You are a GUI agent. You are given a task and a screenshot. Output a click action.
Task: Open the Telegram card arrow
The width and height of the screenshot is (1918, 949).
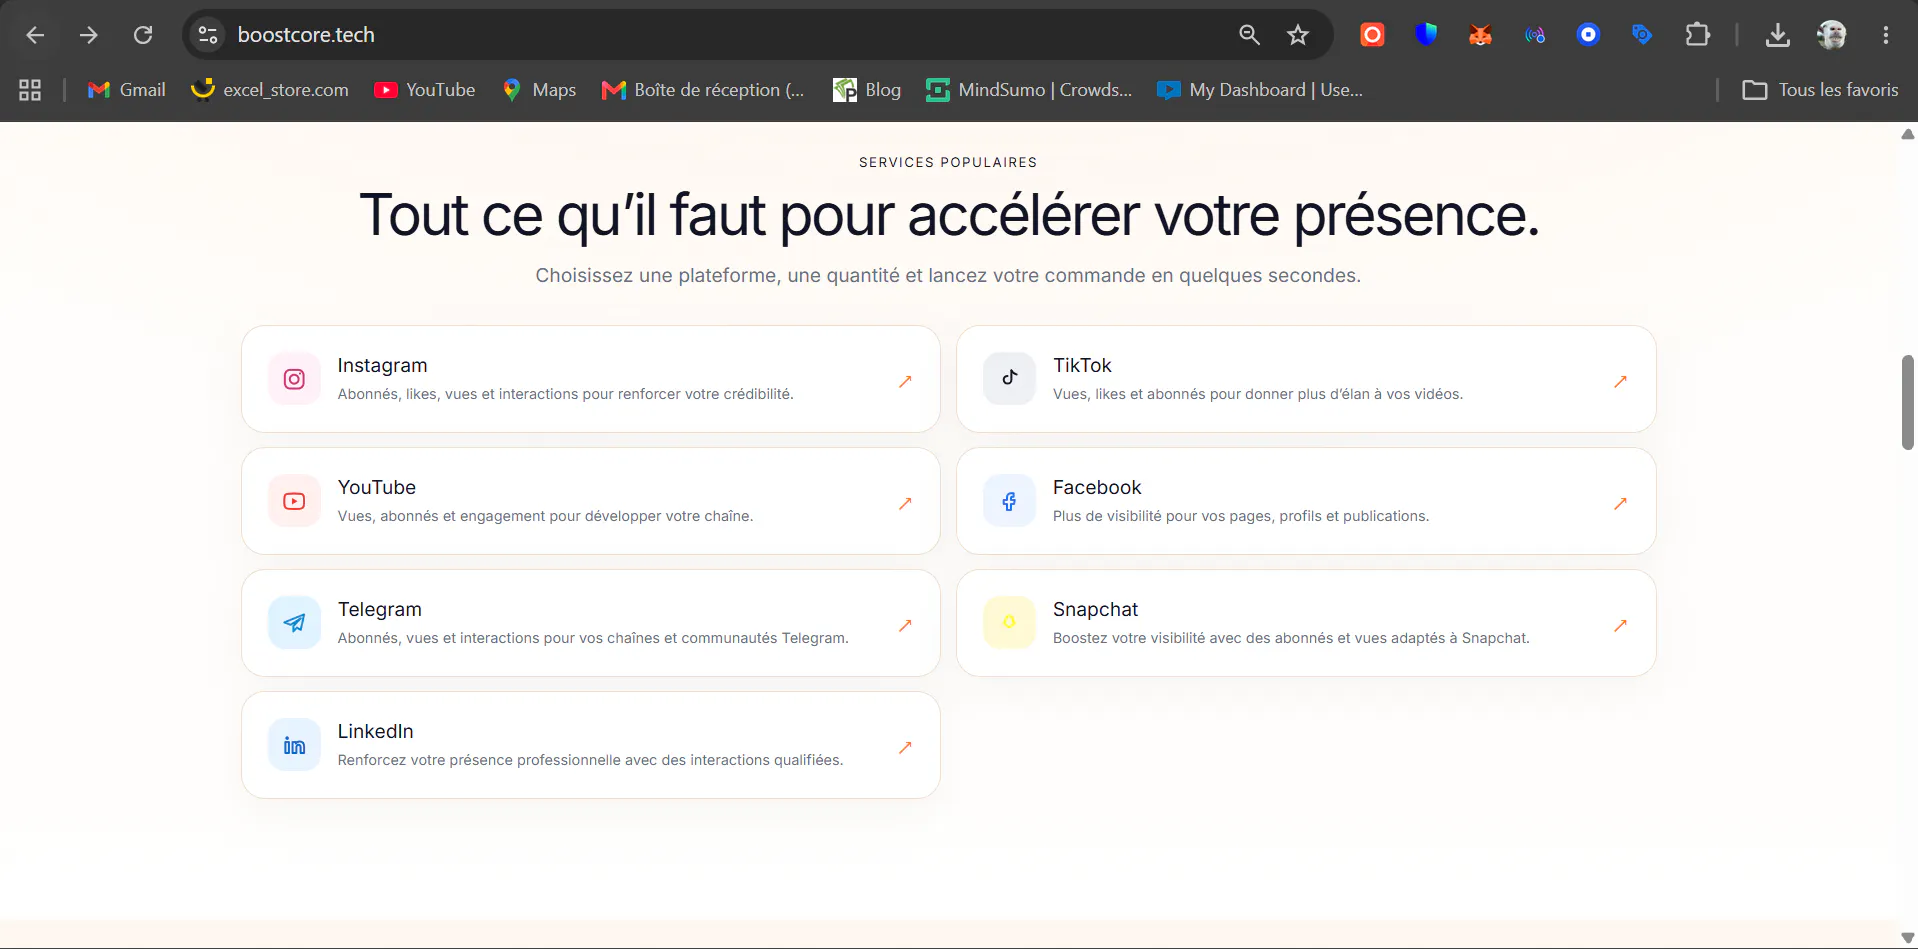905,625
